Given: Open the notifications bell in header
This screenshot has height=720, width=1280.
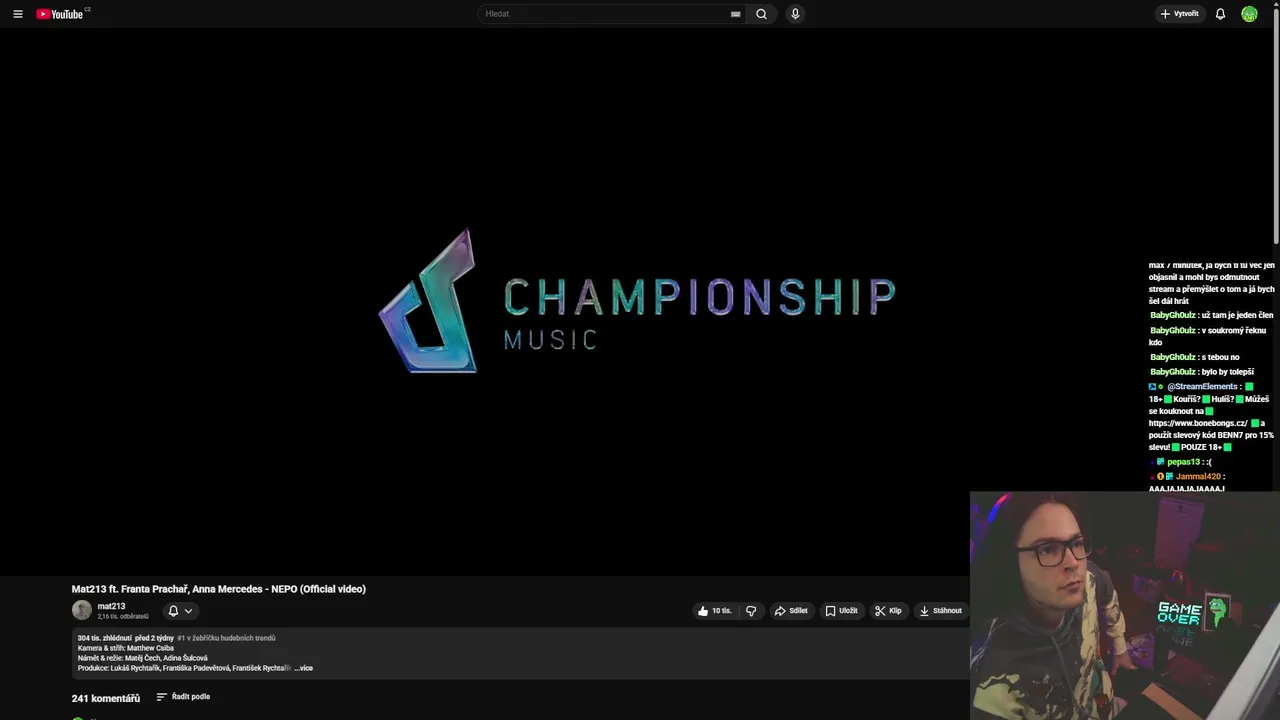Looking at the screenshot, I should [x=1220, y=14].
